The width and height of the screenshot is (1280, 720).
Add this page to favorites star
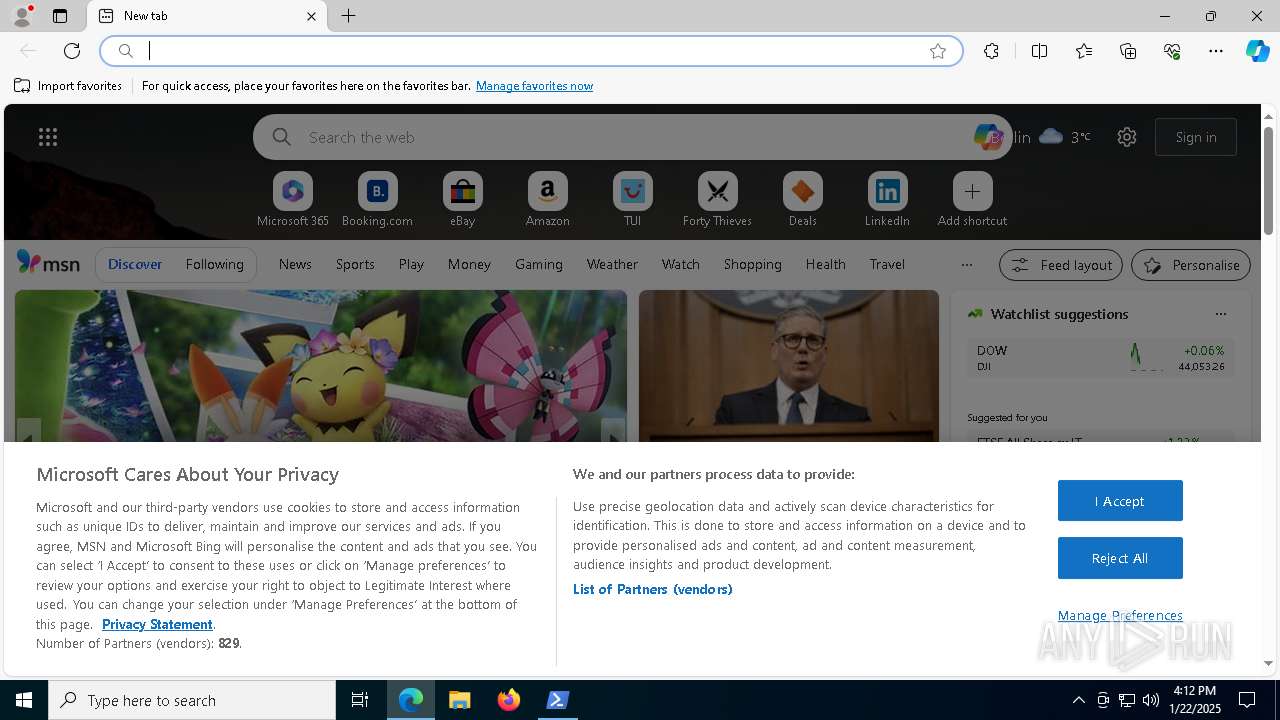click(x=938, y=51)
